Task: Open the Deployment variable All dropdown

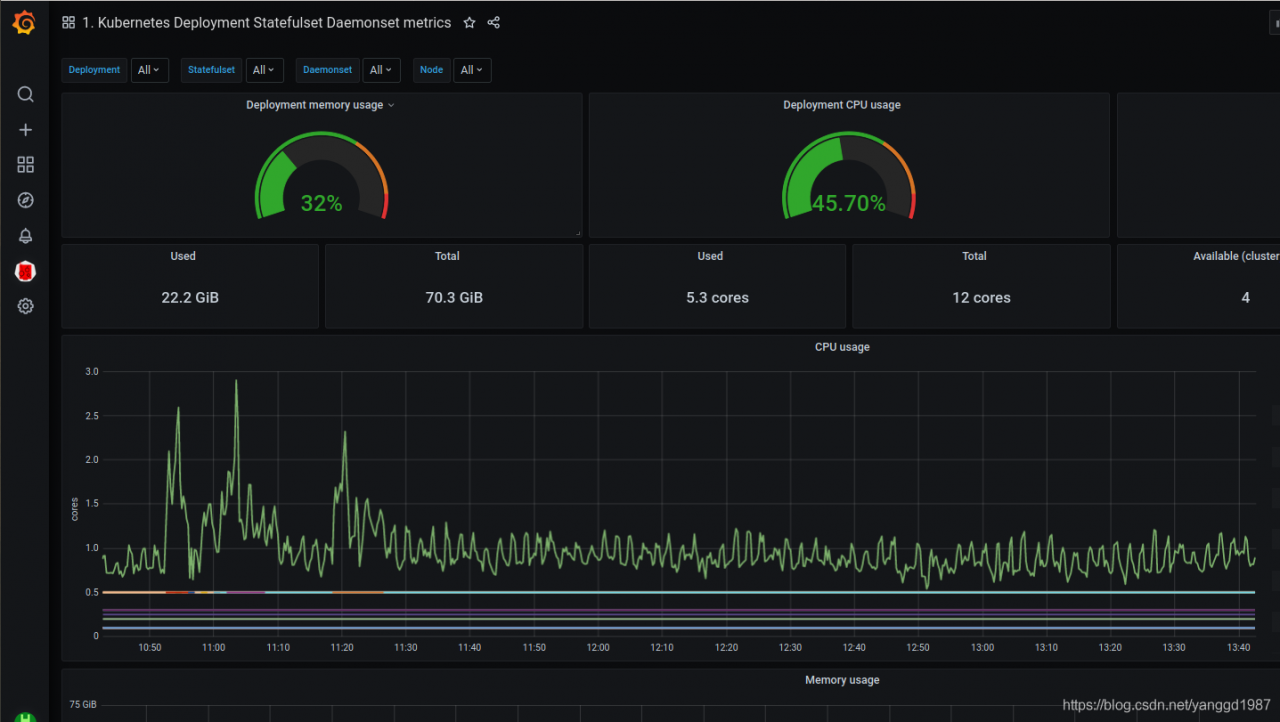Action: pos(149,70)
